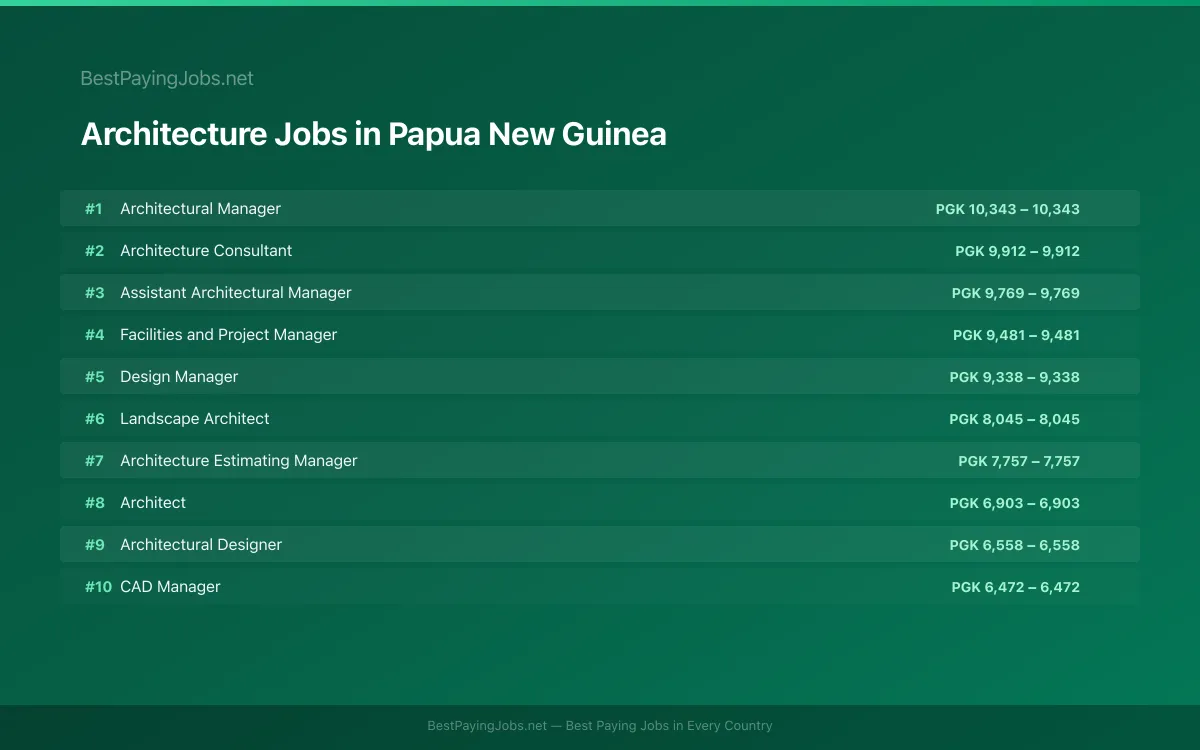Click the Architecture Estimating Manager job title
The image size is (1200, 750).
point(239,461)
